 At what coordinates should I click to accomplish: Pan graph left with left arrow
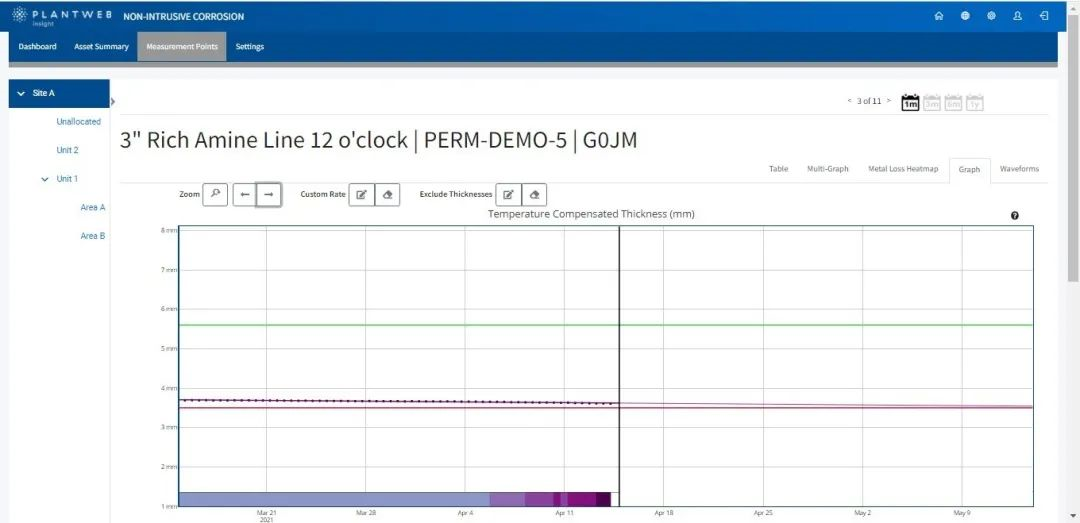tap(245, 194)
